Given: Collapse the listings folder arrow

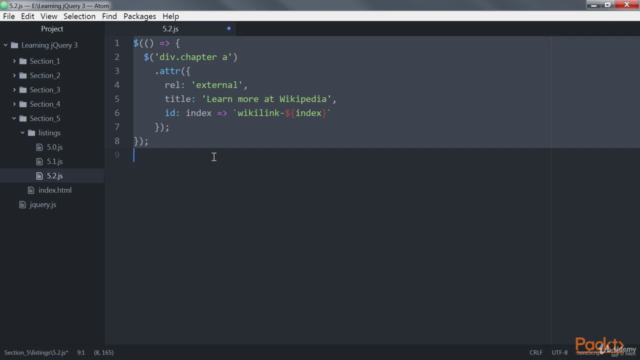Looking at the screenshot, I should (22, 133).
